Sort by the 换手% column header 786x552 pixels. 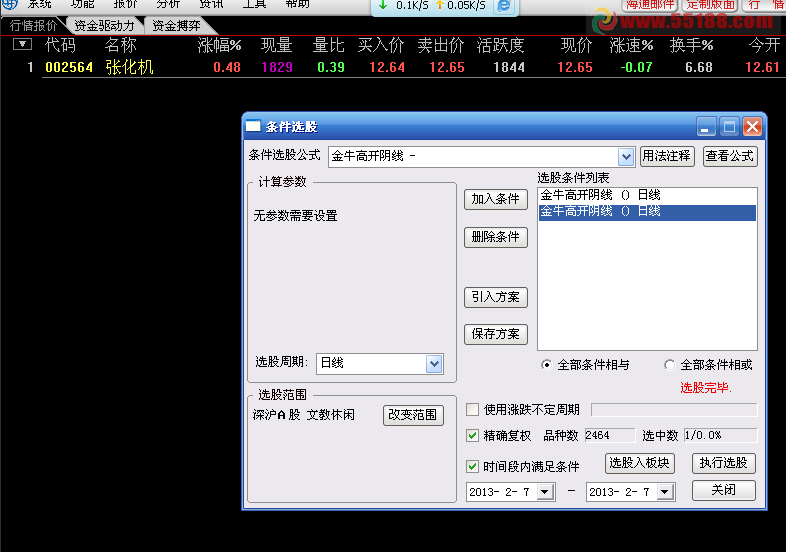pos(691,46)
